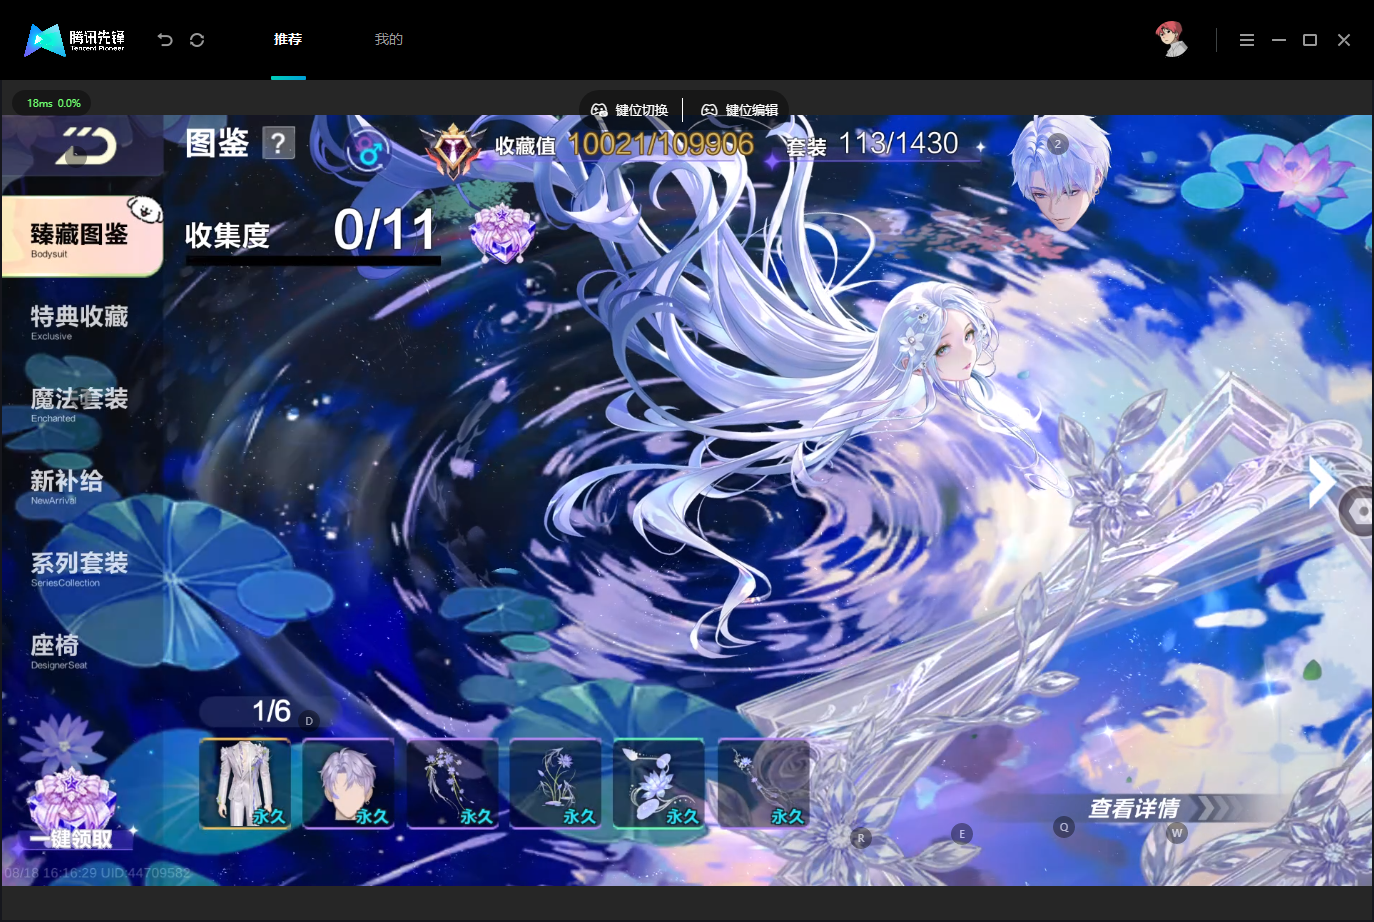Open the 魔法套装 Enchanted tab
The image size is (1374, 922).
pyautogui.click(x=80, y=403)
